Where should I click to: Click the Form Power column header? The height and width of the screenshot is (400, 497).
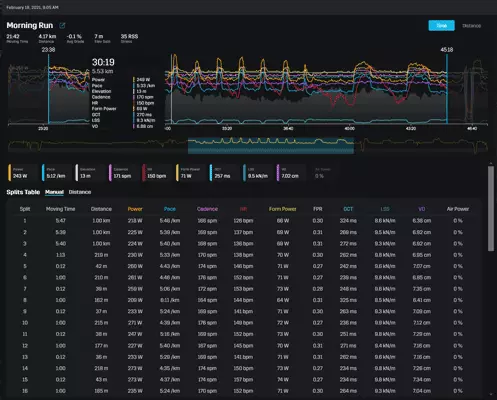(x=283, y=209)
